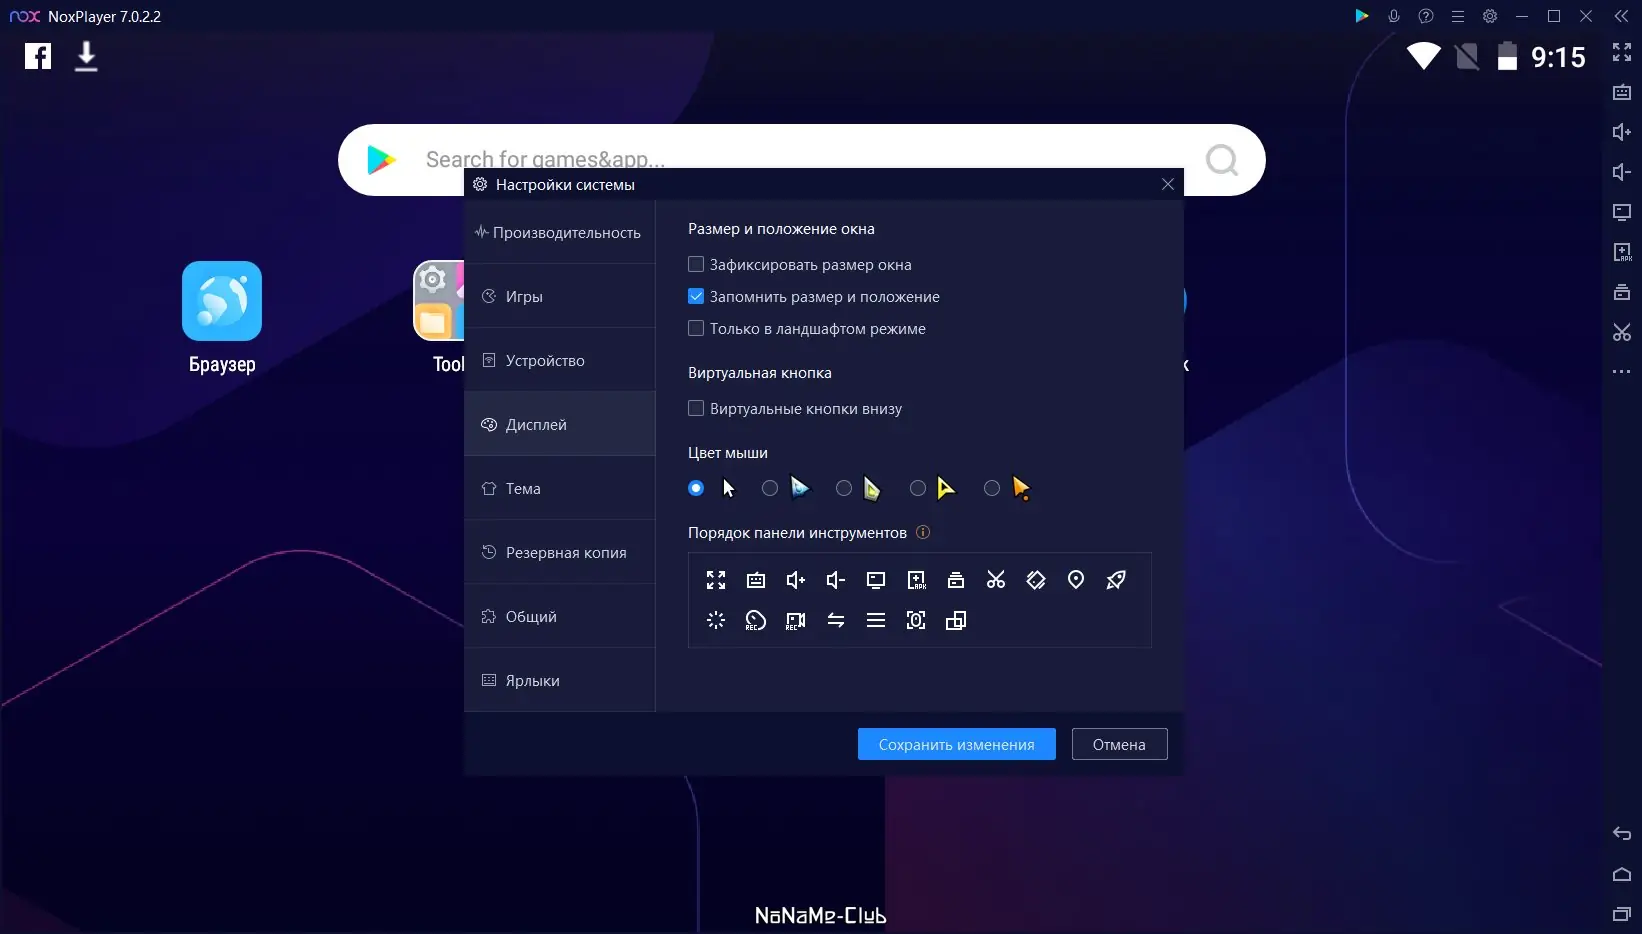Decrease volume via the sidebar volume-down icon
Viewport: 1642px width, 934px height.
point(1621,172)
